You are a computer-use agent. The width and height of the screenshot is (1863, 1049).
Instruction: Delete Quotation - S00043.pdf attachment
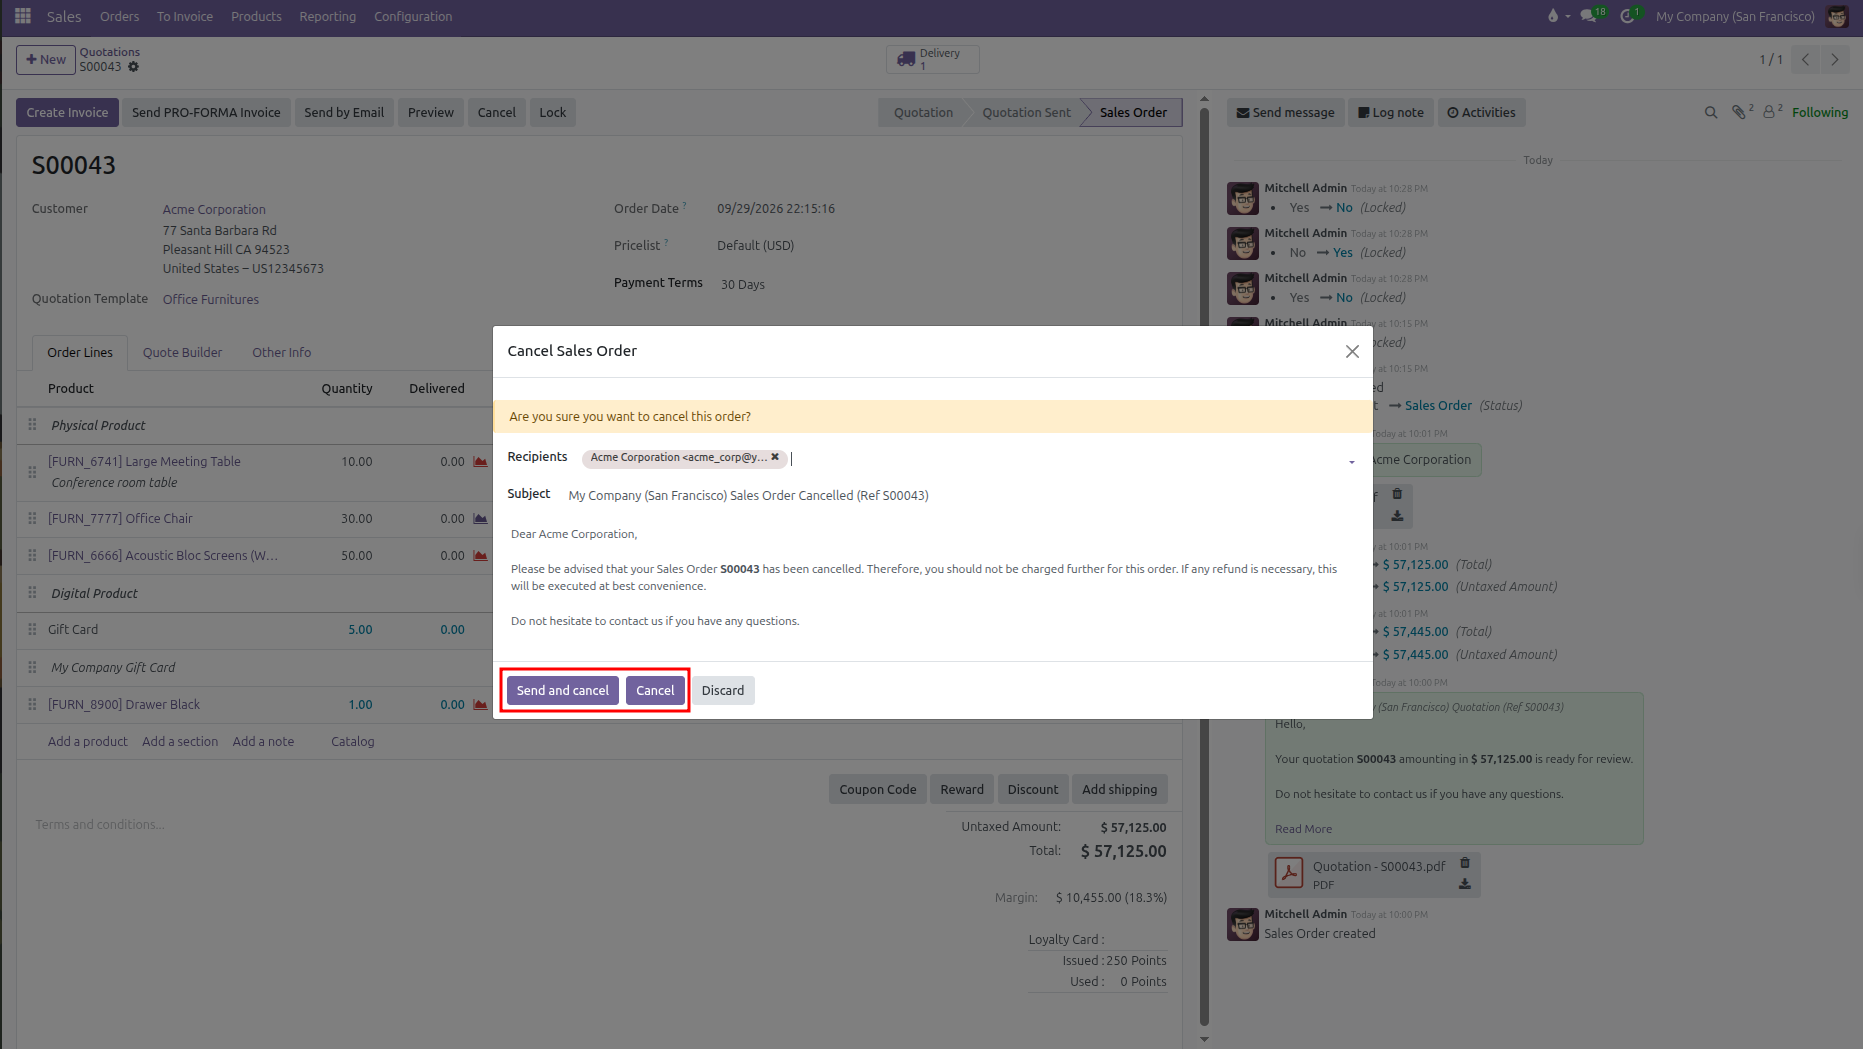[x=1465, y=863]
